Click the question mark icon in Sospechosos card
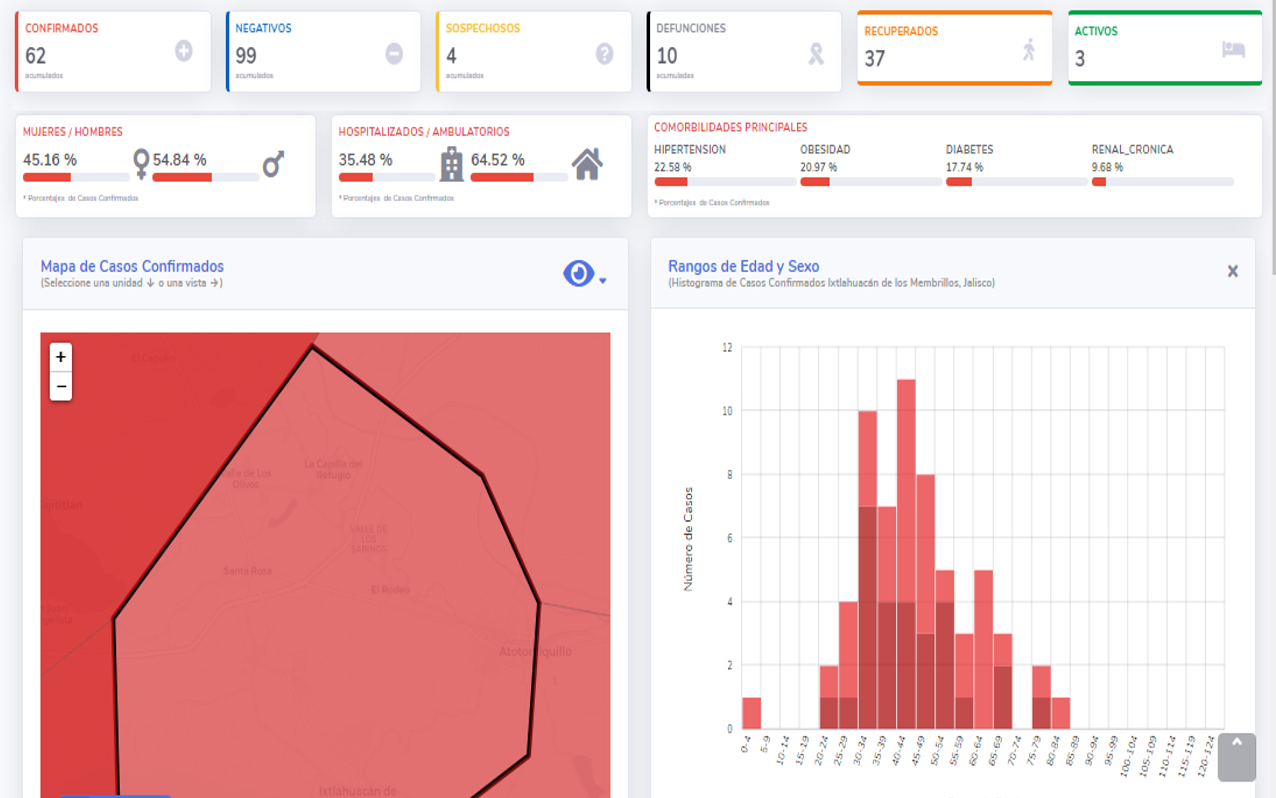Image resolution: width=1276 pixels, height=798 pixels. click(x=604, y=54)
